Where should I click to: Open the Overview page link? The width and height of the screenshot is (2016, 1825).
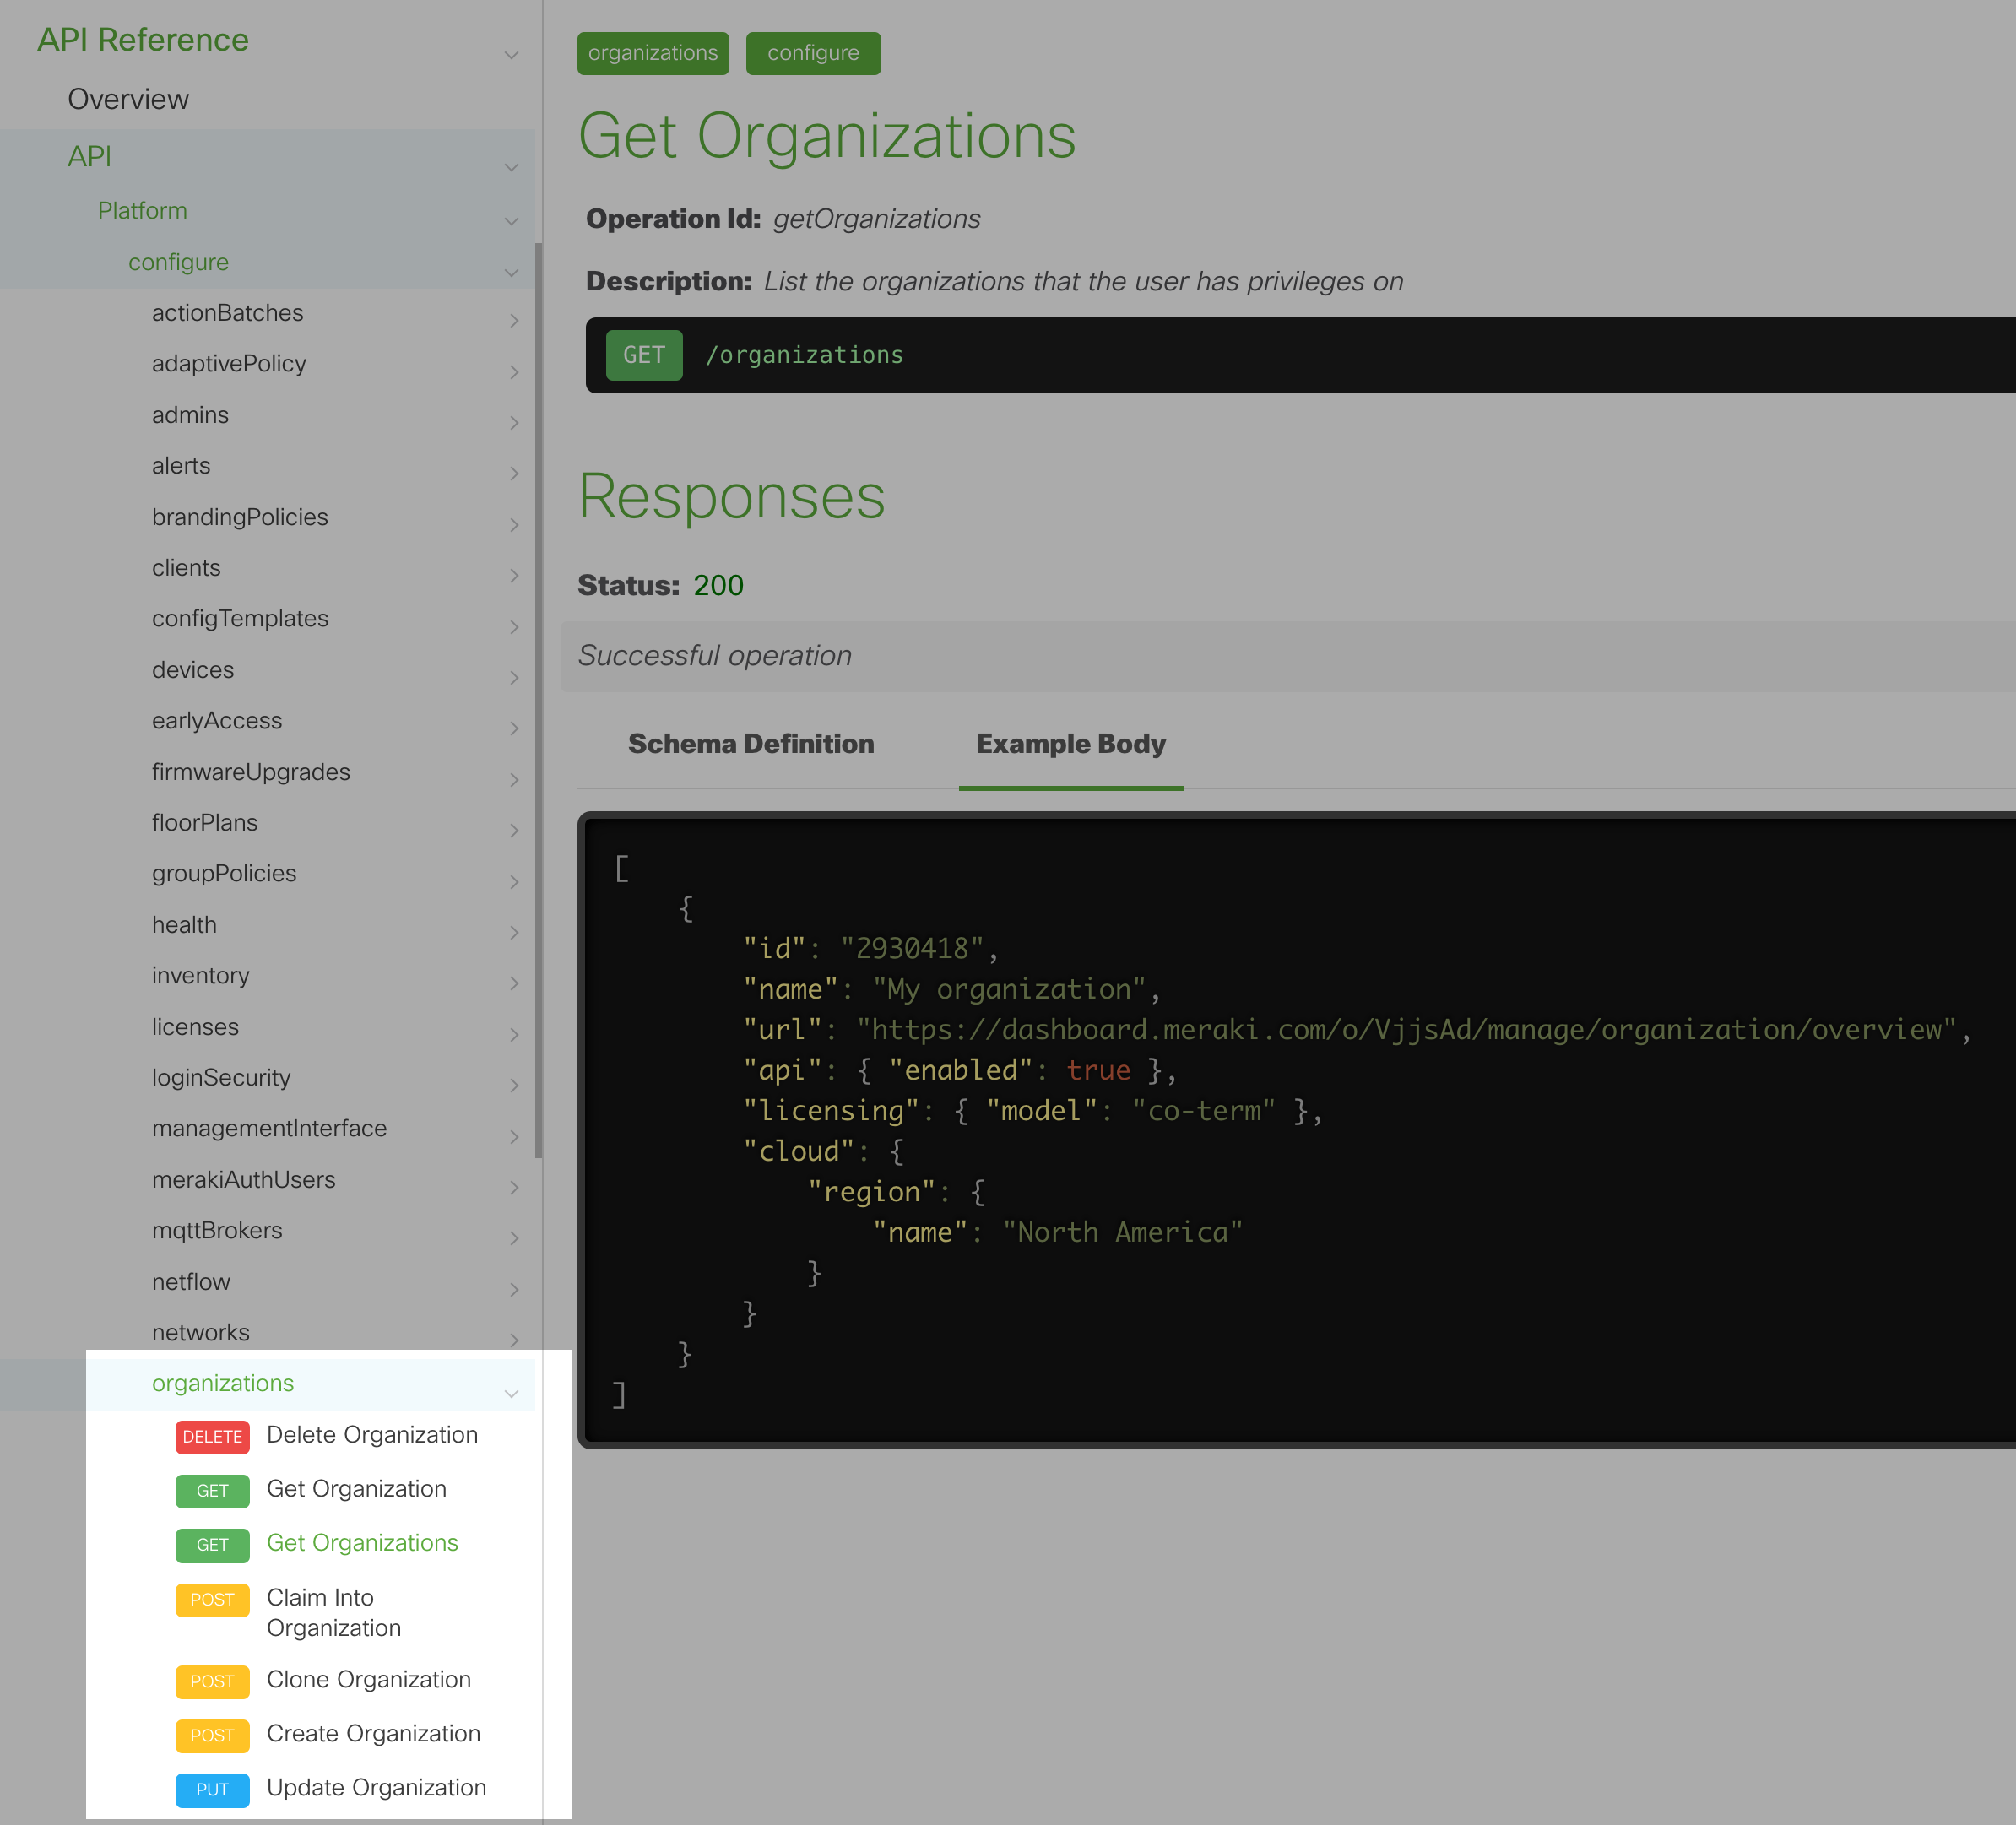coord(128,99)
